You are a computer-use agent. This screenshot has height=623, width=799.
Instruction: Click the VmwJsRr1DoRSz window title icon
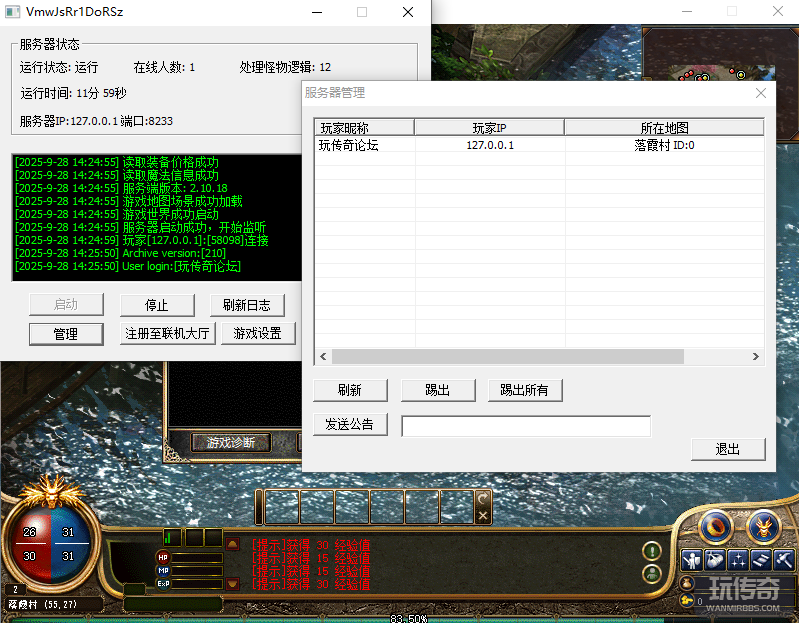pos(12,12)
